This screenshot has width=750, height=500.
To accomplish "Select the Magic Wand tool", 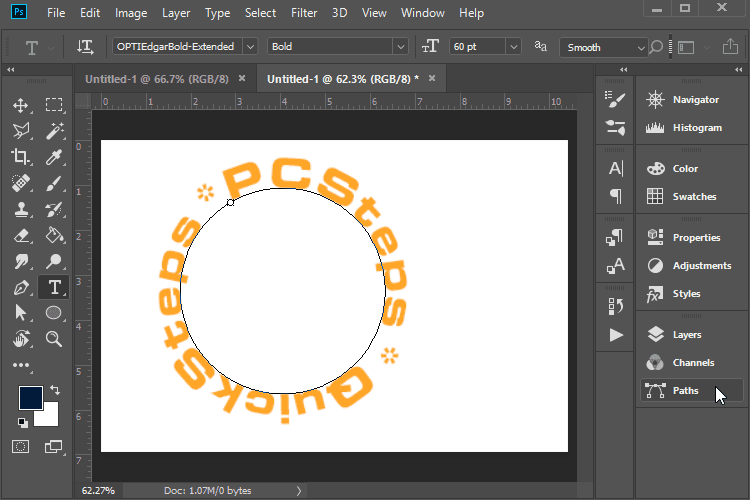I will click(x=55, y=131).
